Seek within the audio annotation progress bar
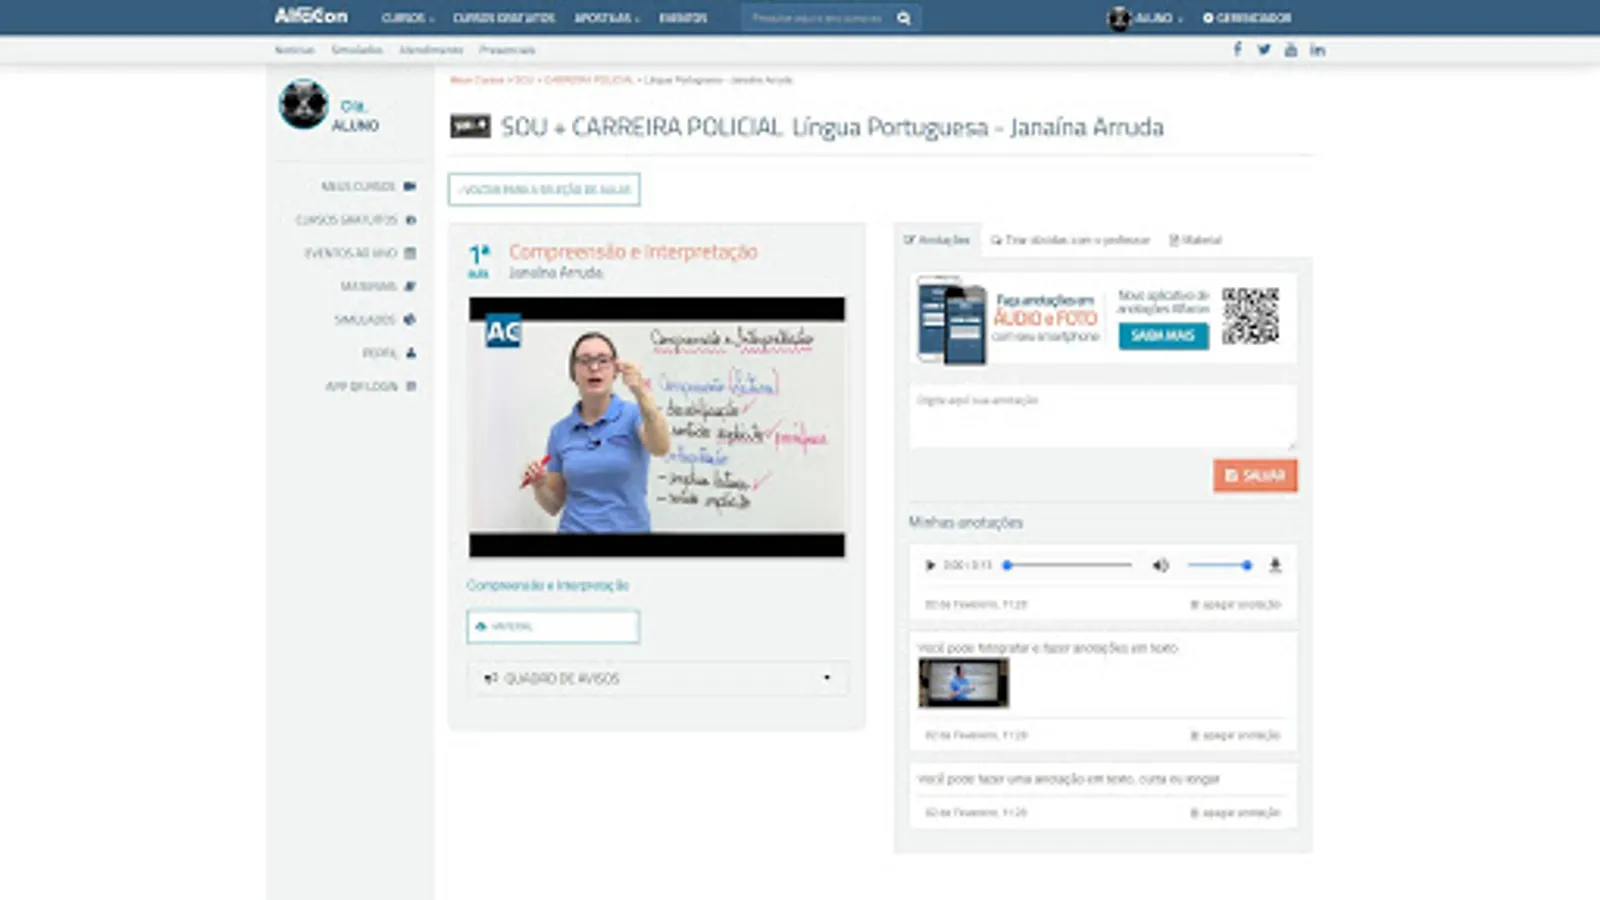Screen dimensions: 1600x900 point(1068,565)
